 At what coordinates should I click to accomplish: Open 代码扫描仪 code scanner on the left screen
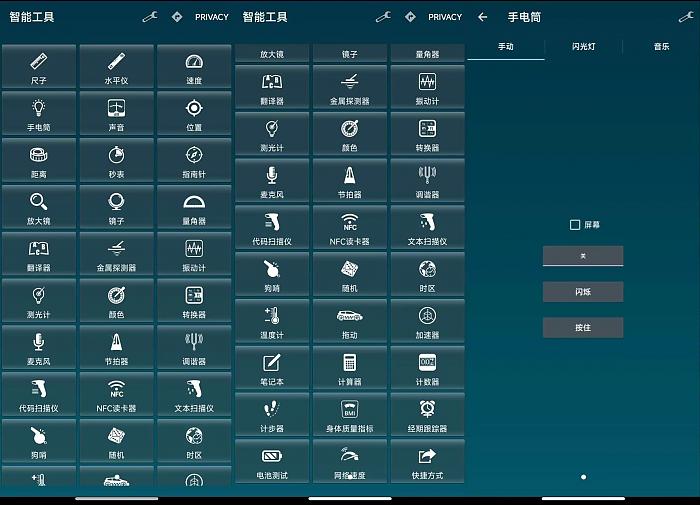[x=39, y=394]
